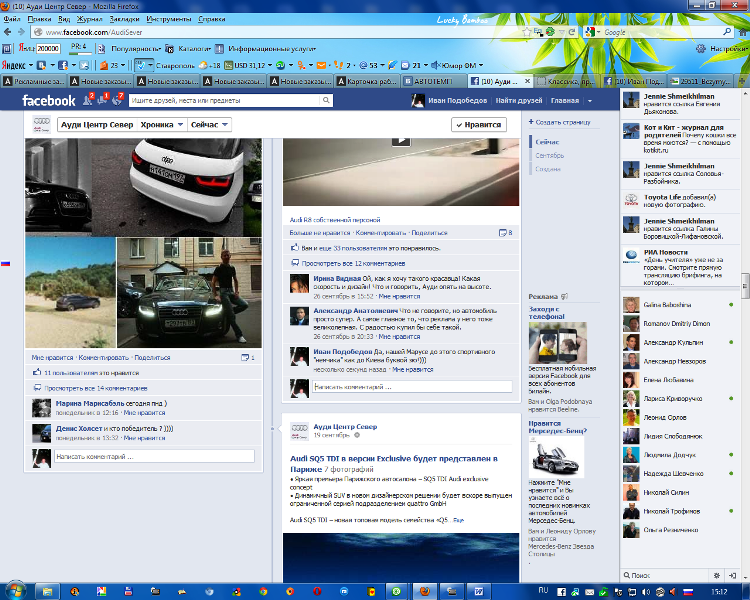Click browser forward arrow

(x=21, y=32)
